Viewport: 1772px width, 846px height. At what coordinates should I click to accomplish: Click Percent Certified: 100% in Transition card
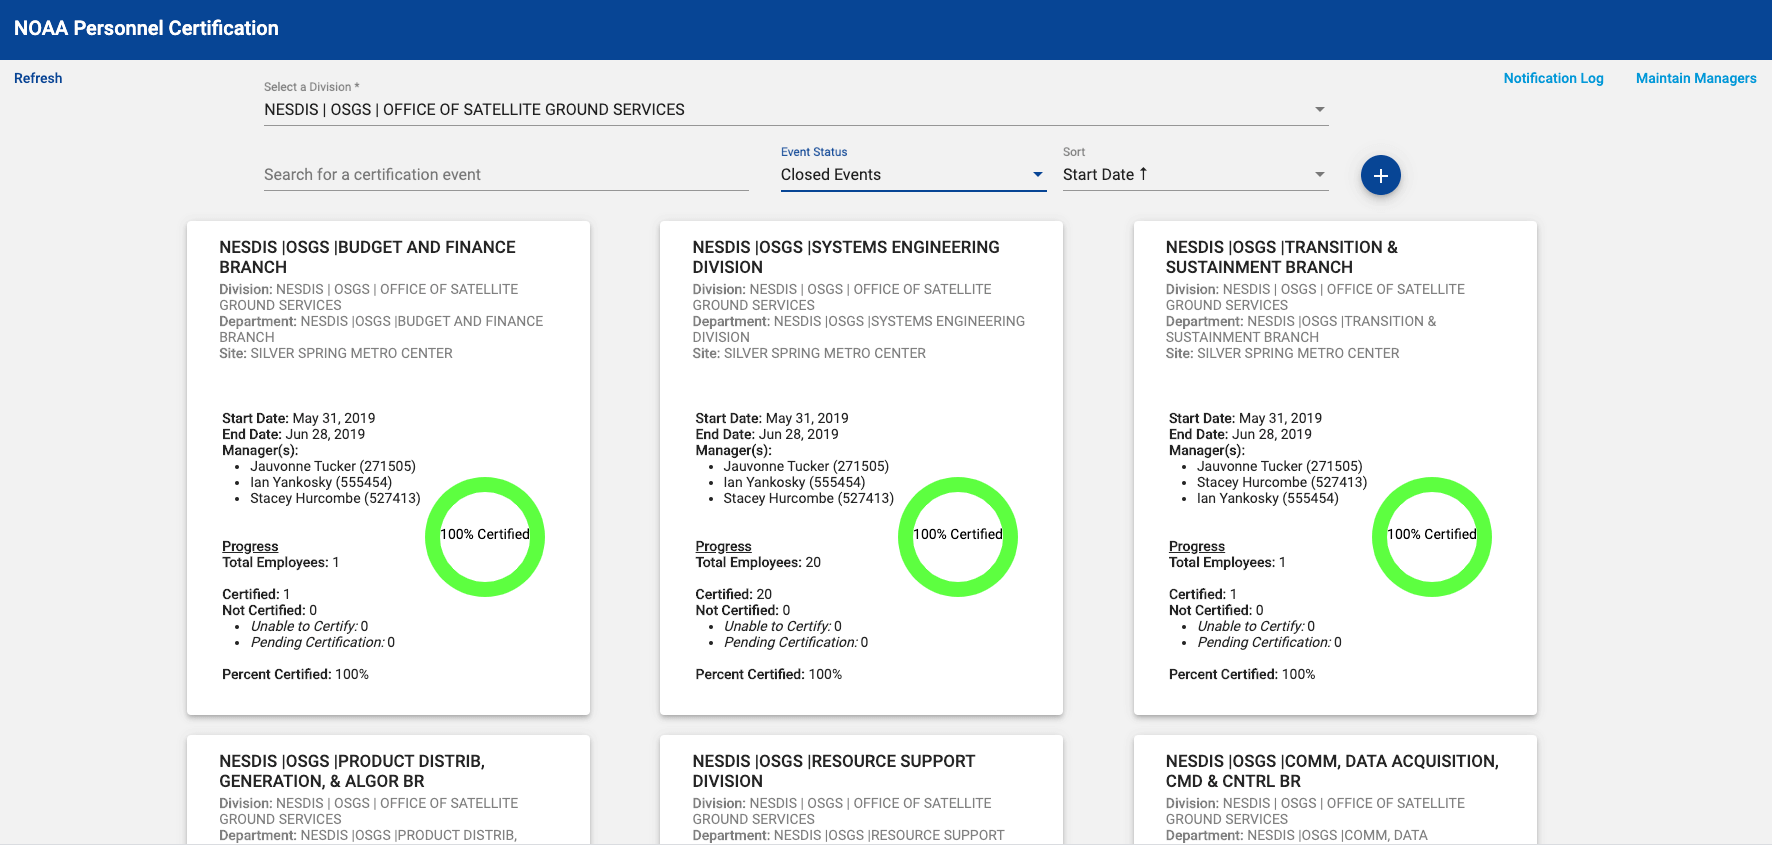[x=1242, y=674]
